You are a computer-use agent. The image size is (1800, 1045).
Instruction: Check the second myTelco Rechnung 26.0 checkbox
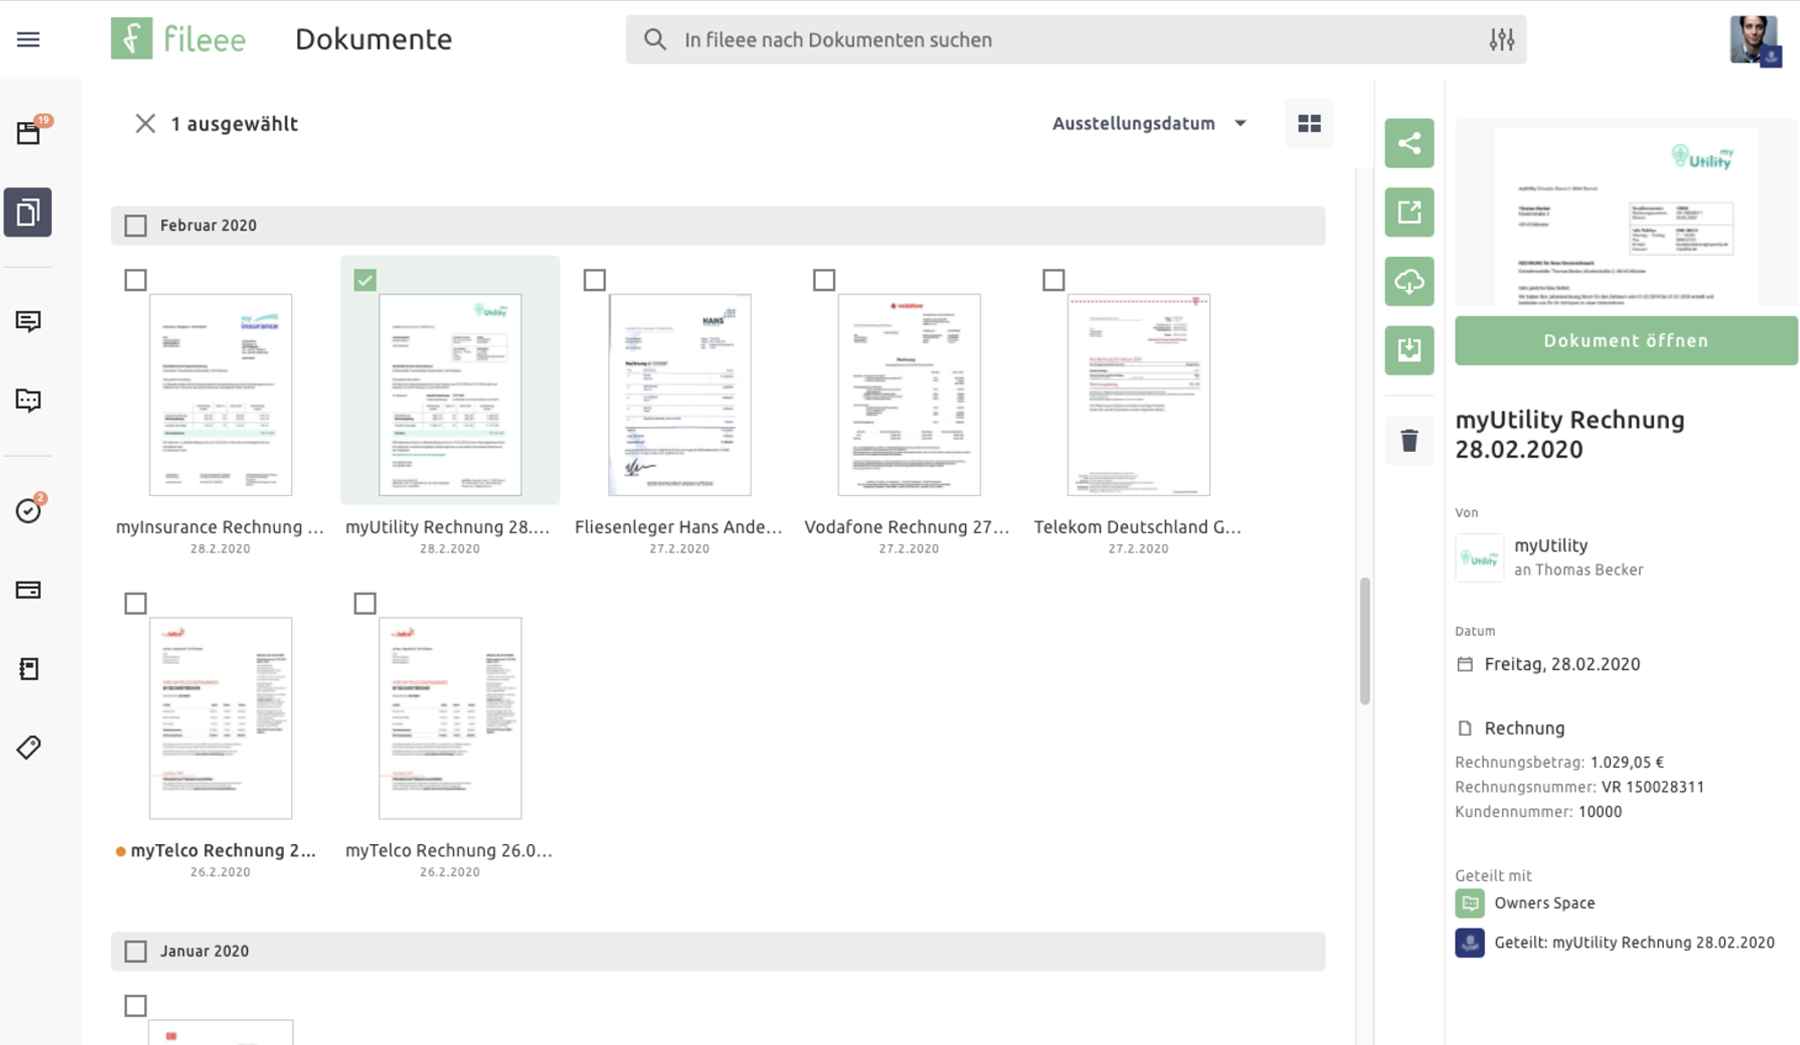pos(365,603)
